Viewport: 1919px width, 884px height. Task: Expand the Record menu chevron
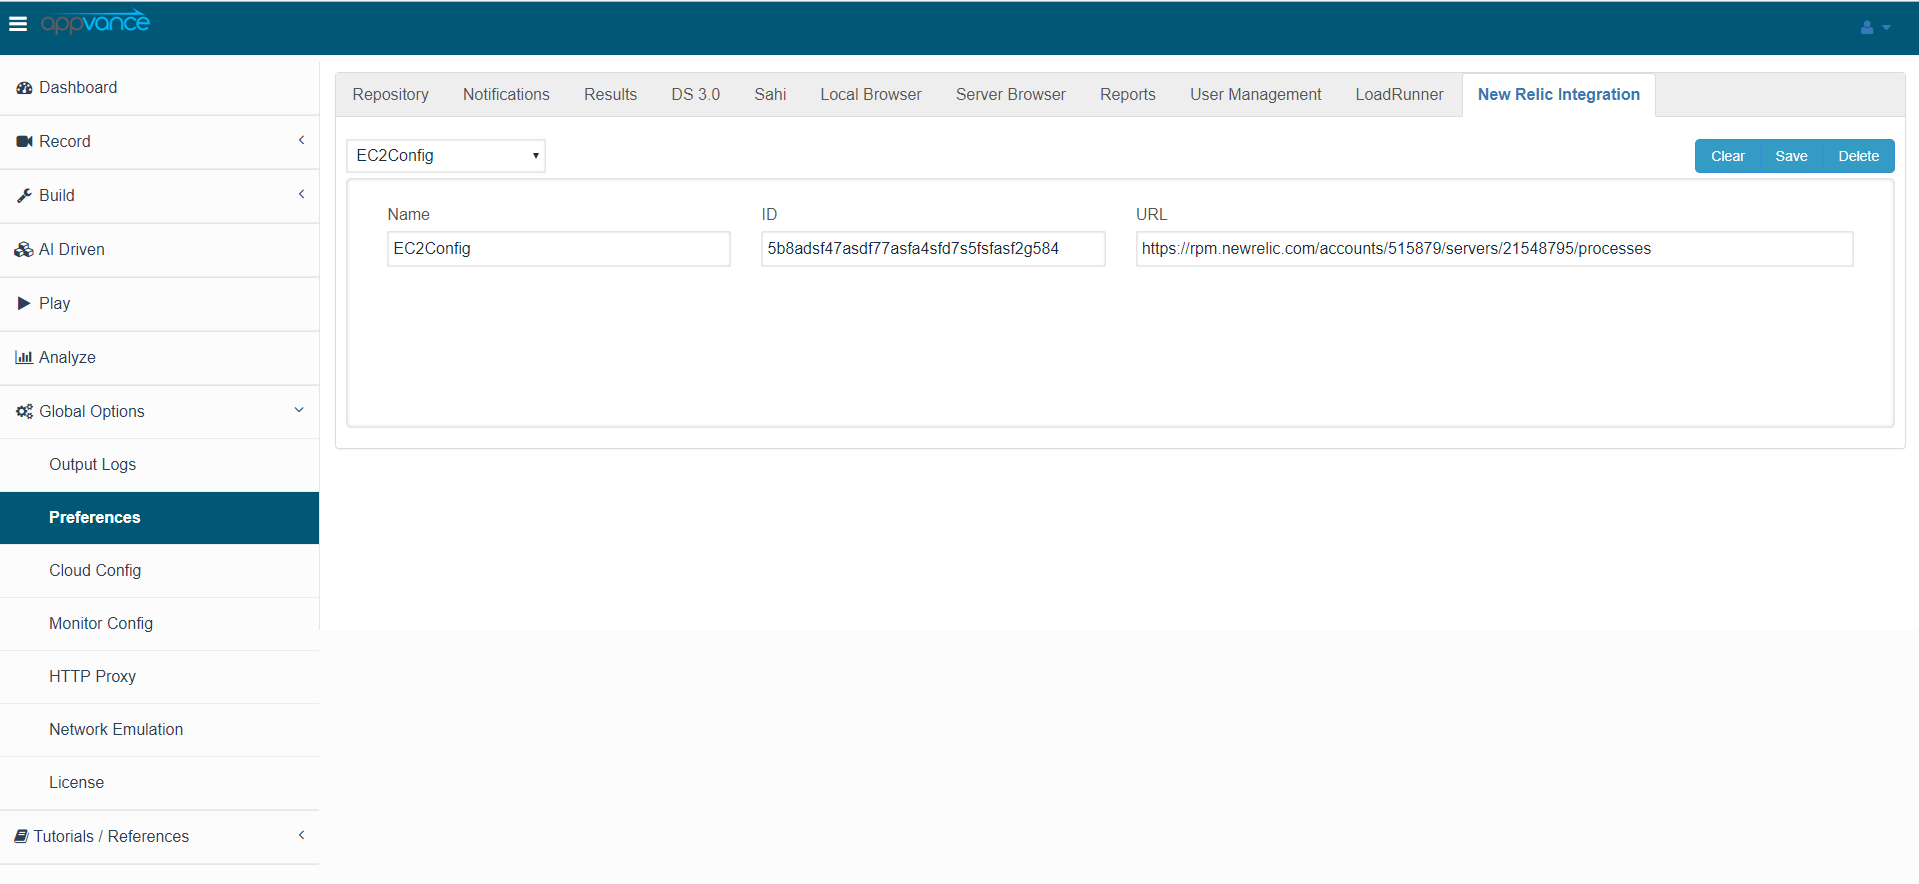pyautogui.click(x=301, y=140)
